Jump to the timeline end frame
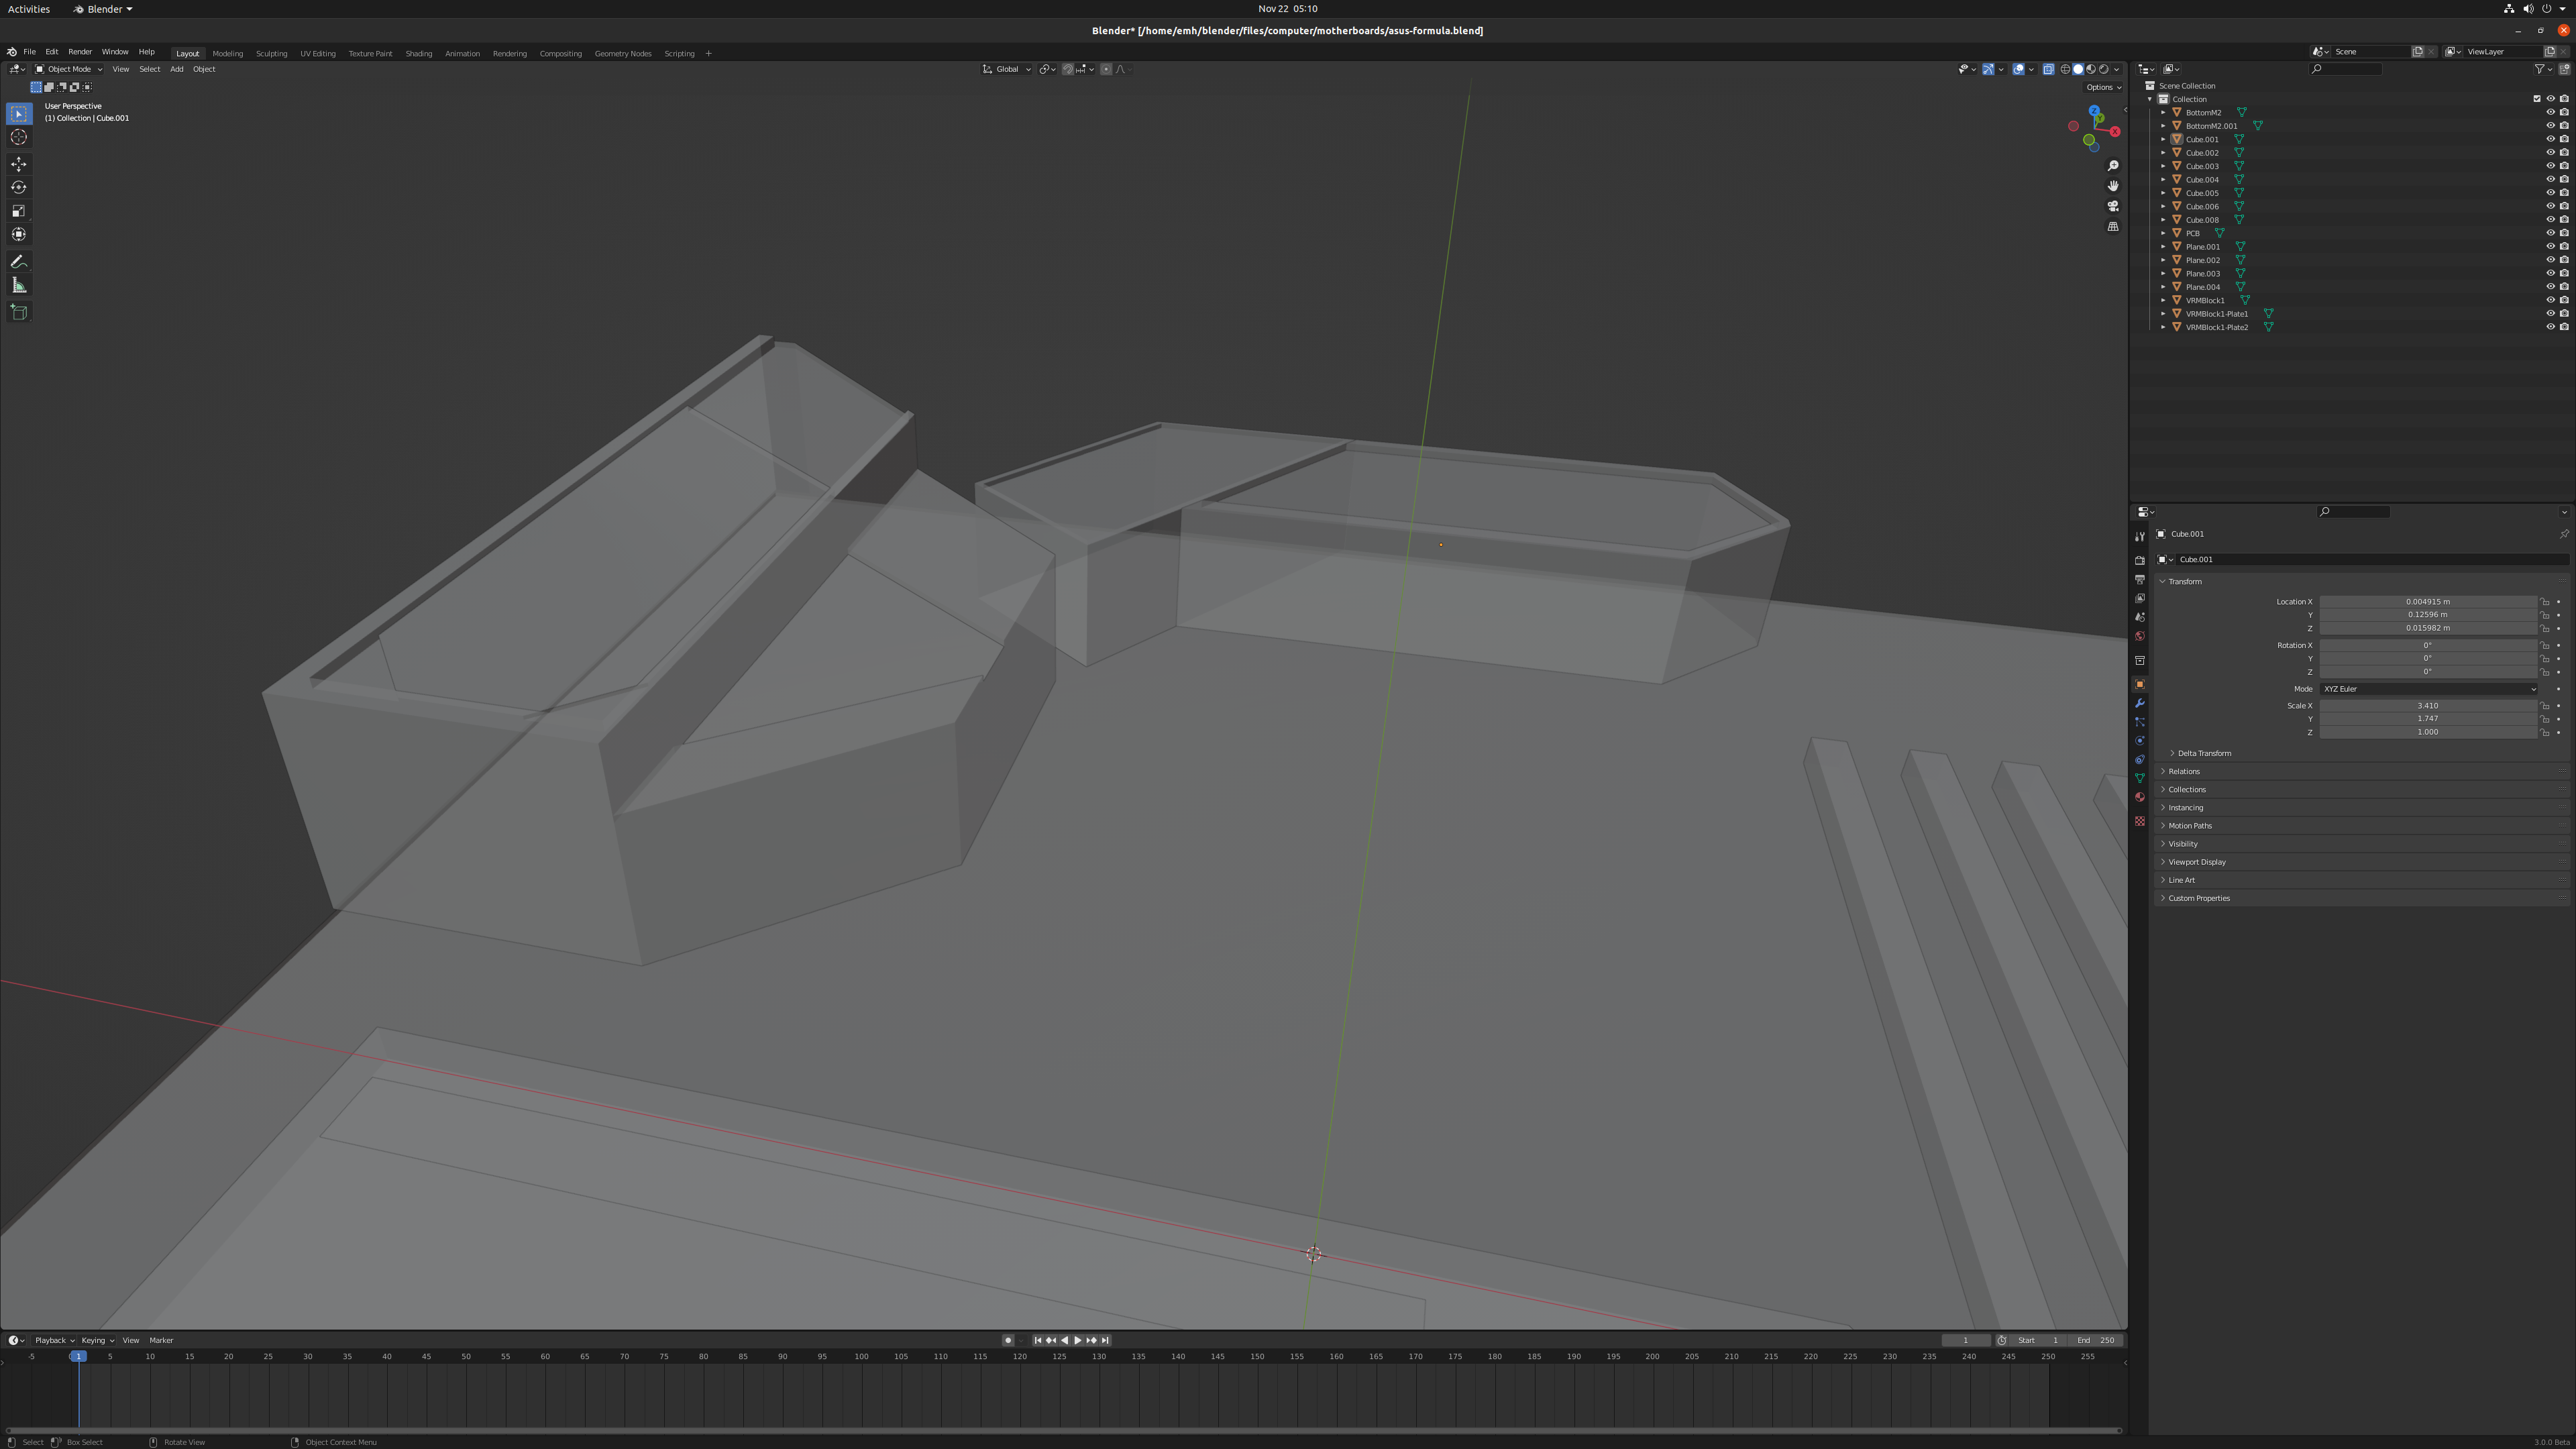Viewport: 2576px width, 1449px height. [x=1105, y=1340]
